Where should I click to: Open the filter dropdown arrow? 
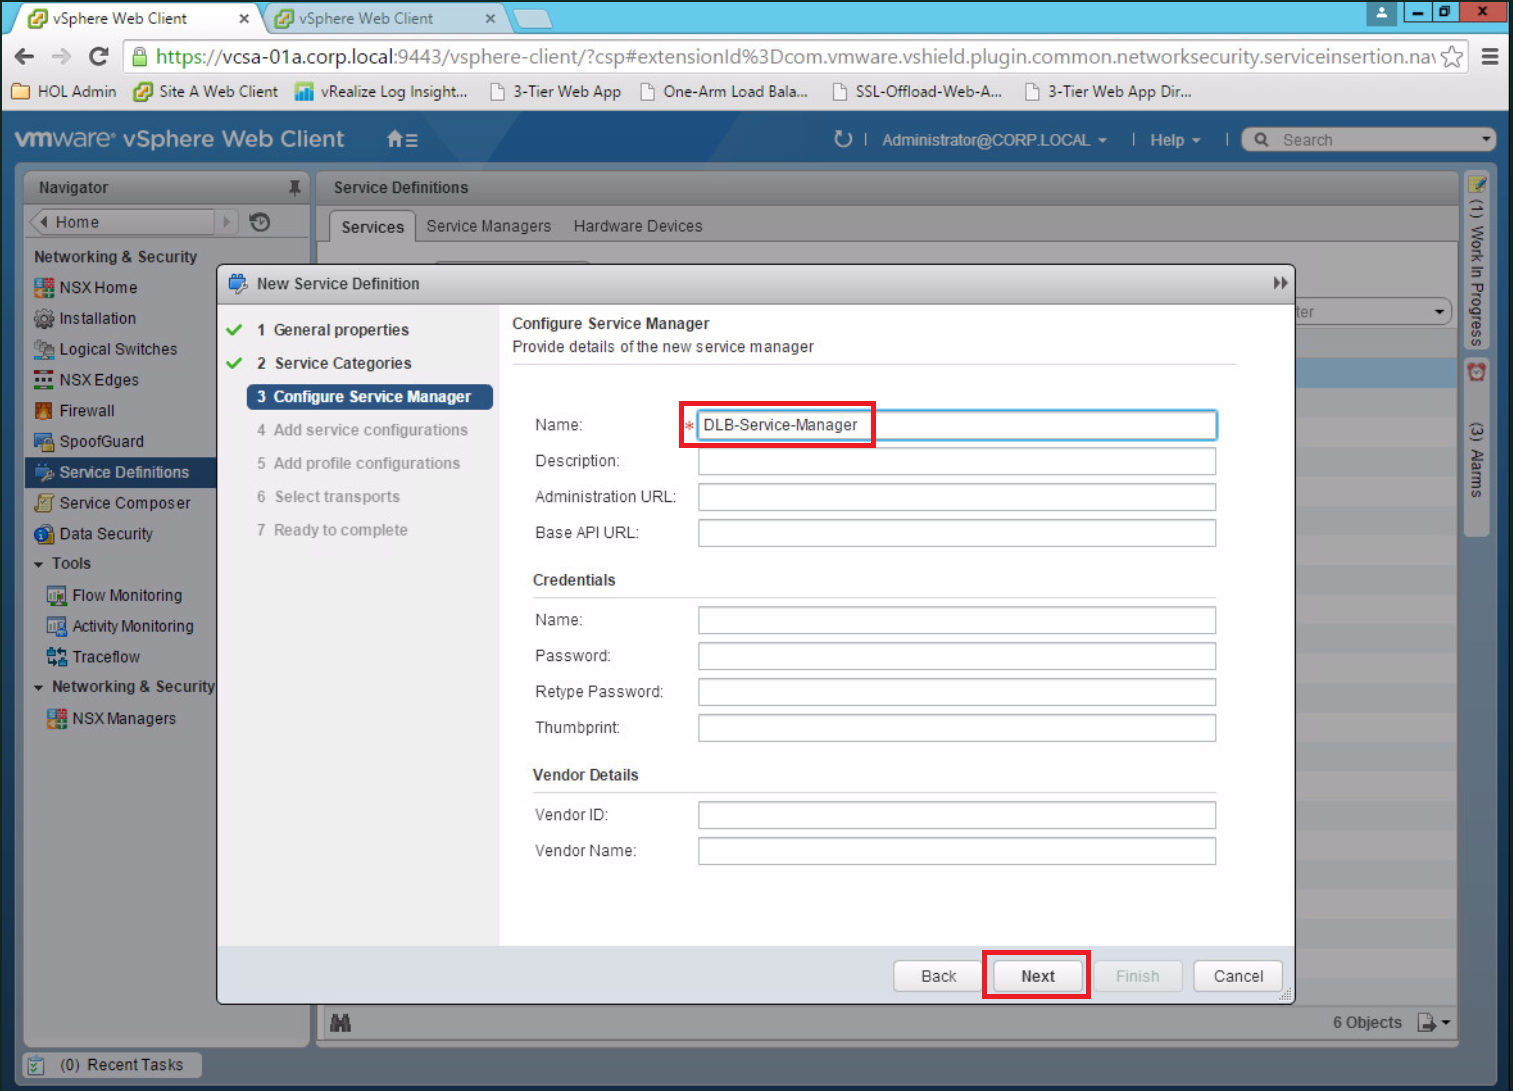1439,312
